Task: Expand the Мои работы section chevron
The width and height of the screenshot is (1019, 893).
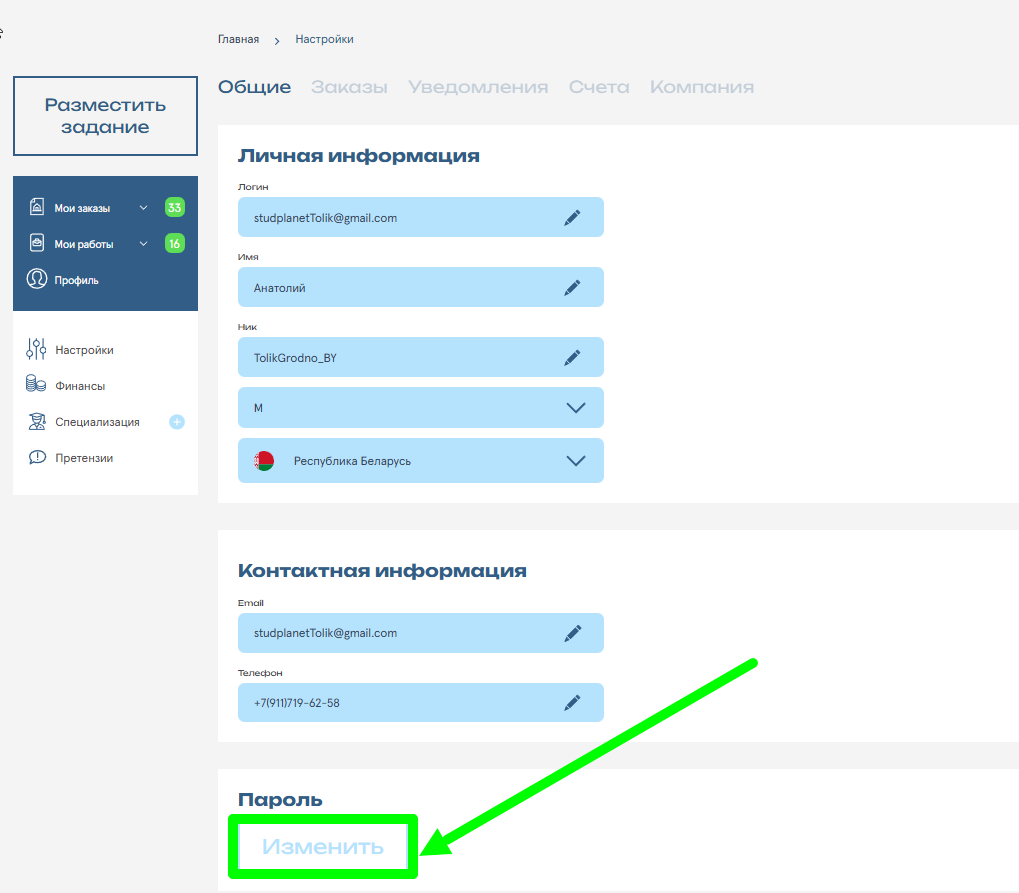Action: [143, 244]
